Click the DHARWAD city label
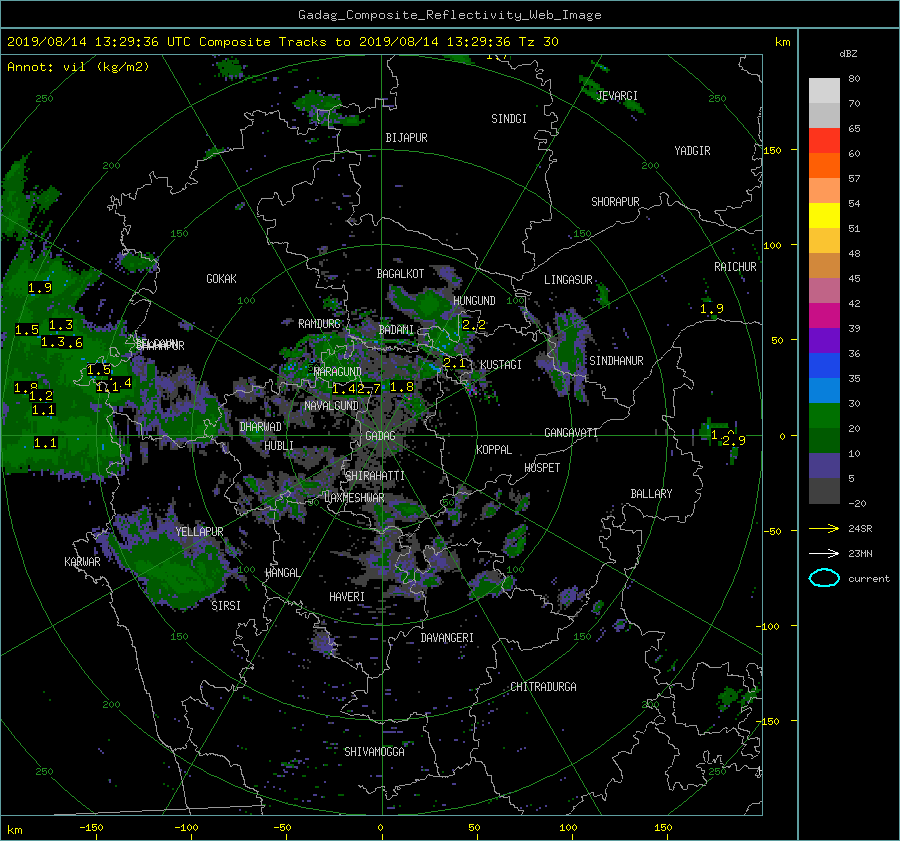The height and width of the screenshot is (841, 900). tap(260, 427)
